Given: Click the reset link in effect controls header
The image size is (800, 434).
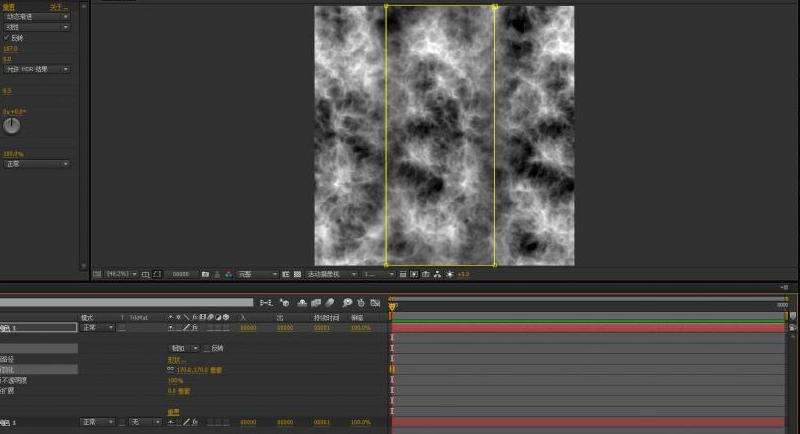Looking at the screenshot, I should (x=11, y=6).
